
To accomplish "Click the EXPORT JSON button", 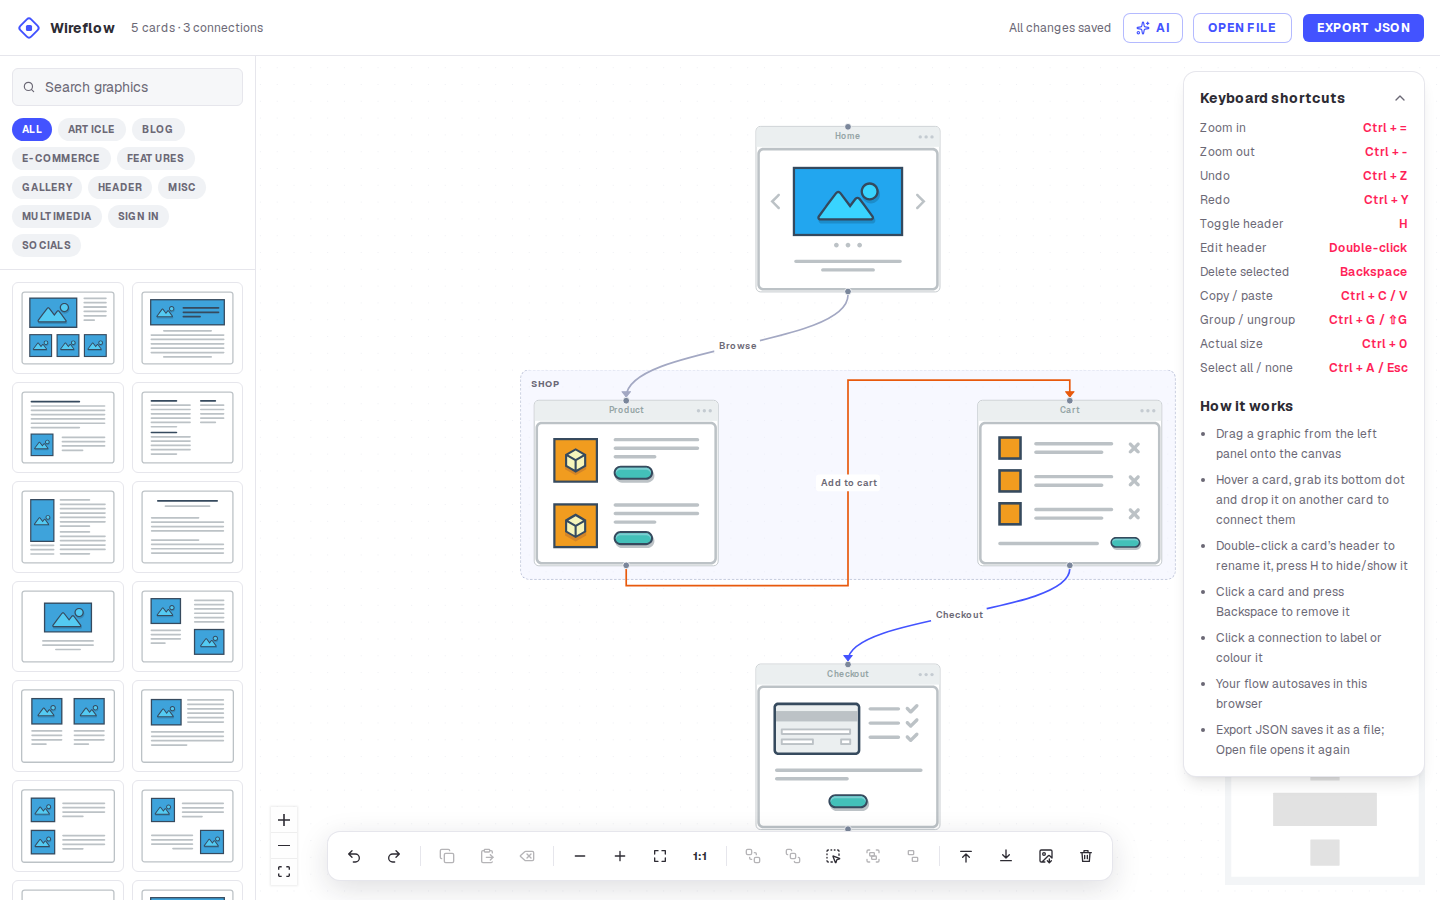I will click(1363, 28).
